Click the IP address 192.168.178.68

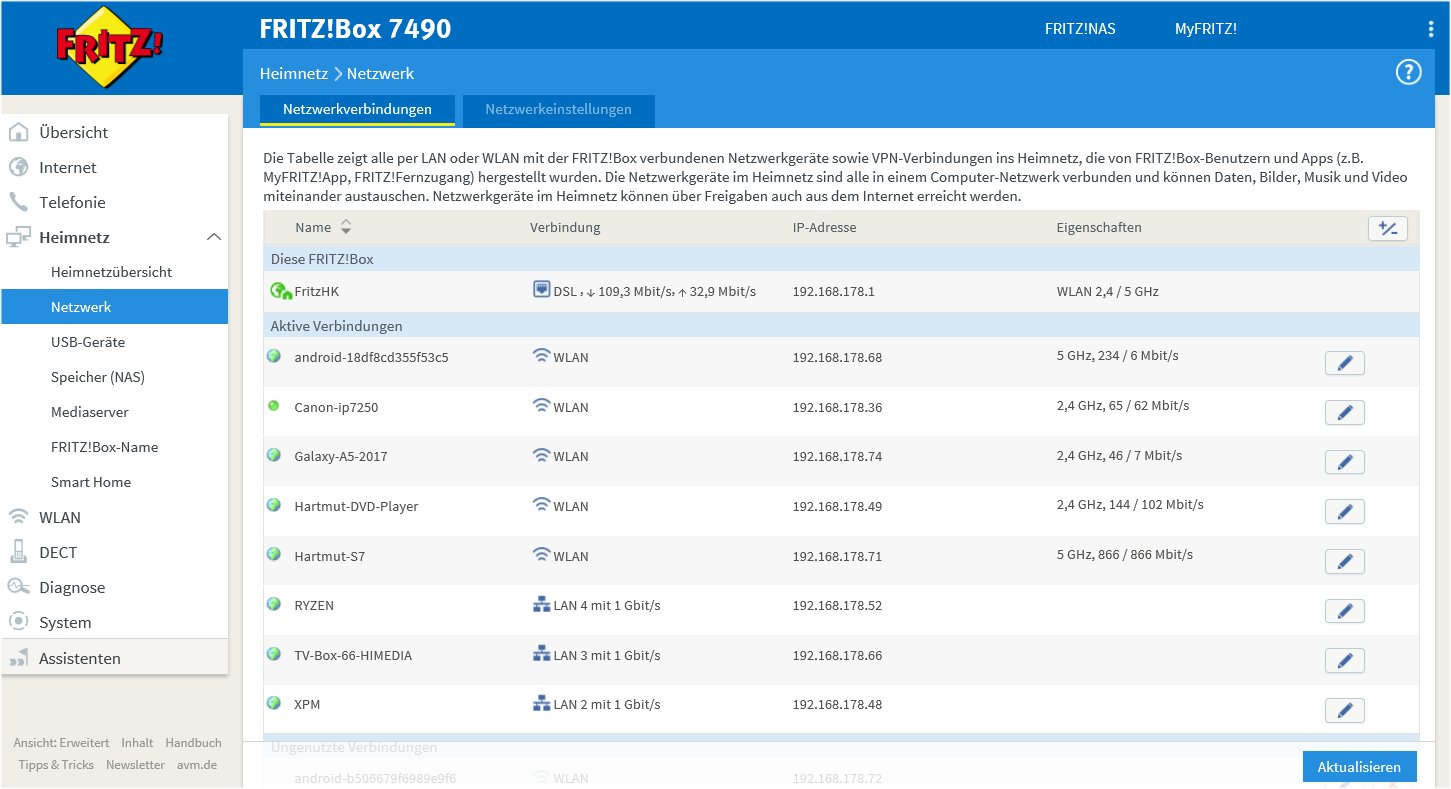coord(837,357)
